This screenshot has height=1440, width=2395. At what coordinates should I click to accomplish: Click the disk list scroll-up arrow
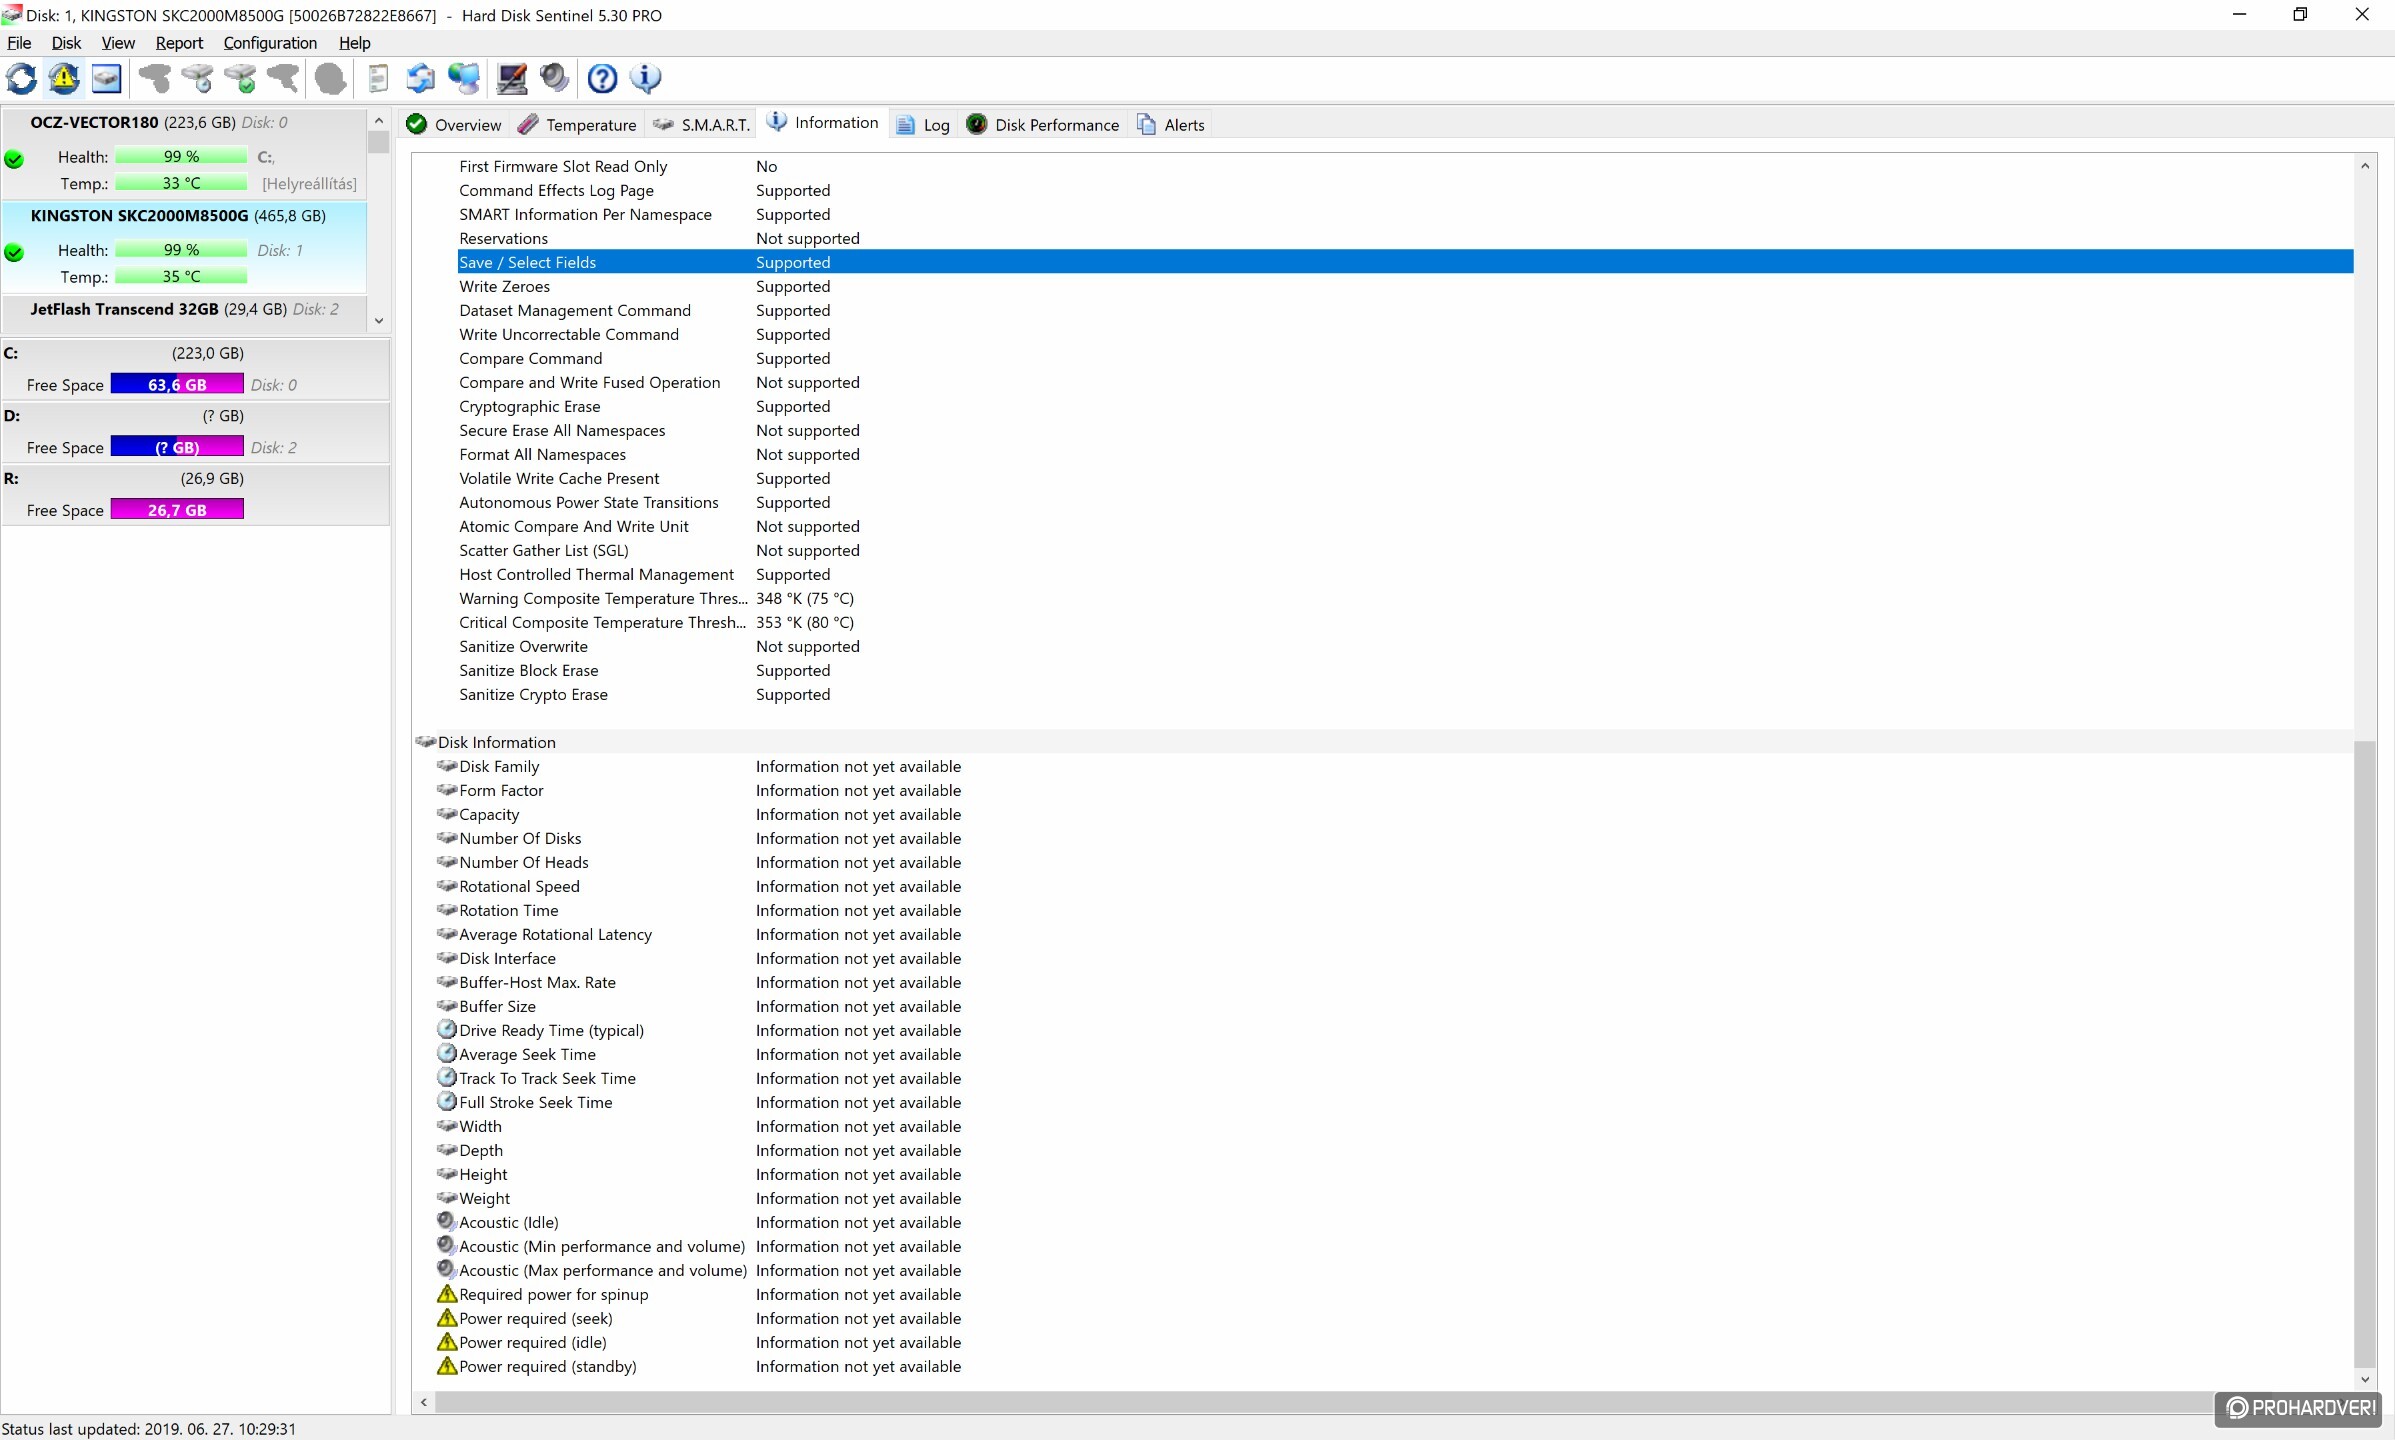(x=378, y=121)
